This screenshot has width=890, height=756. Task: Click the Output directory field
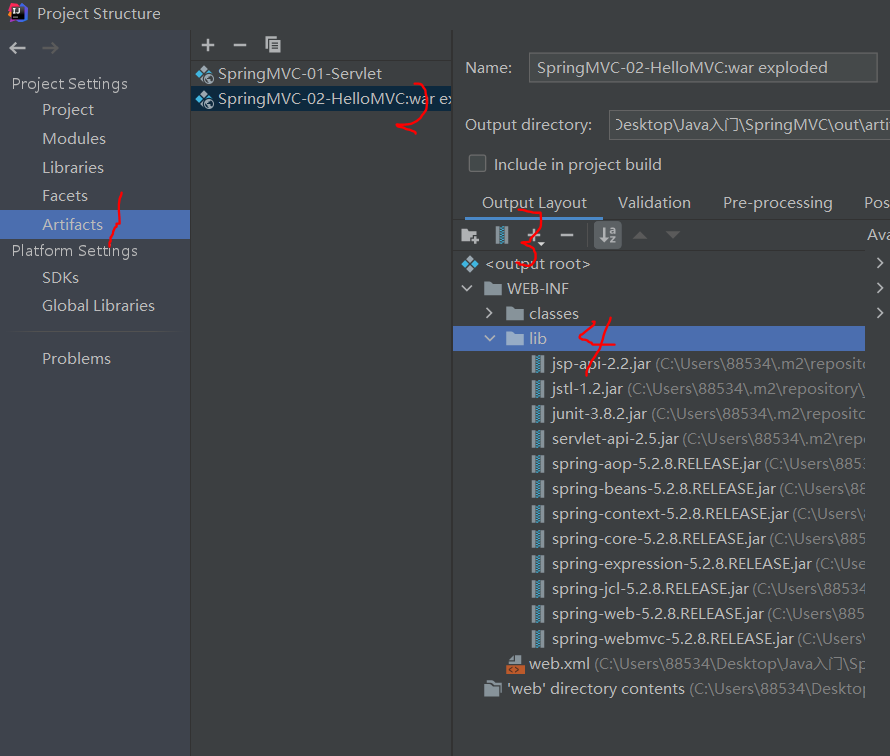click(x=749, y=125)
